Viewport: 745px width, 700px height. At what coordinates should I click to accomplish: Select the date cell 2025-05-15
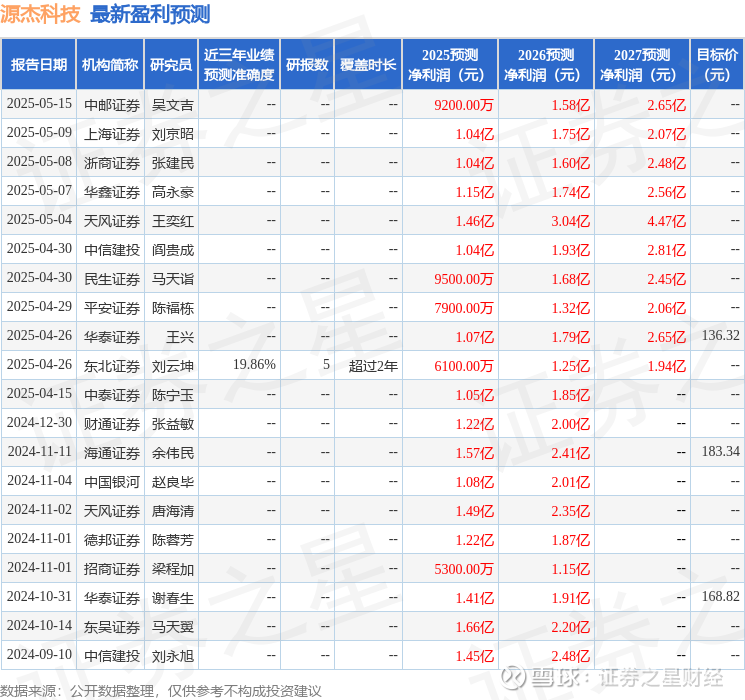39,104
